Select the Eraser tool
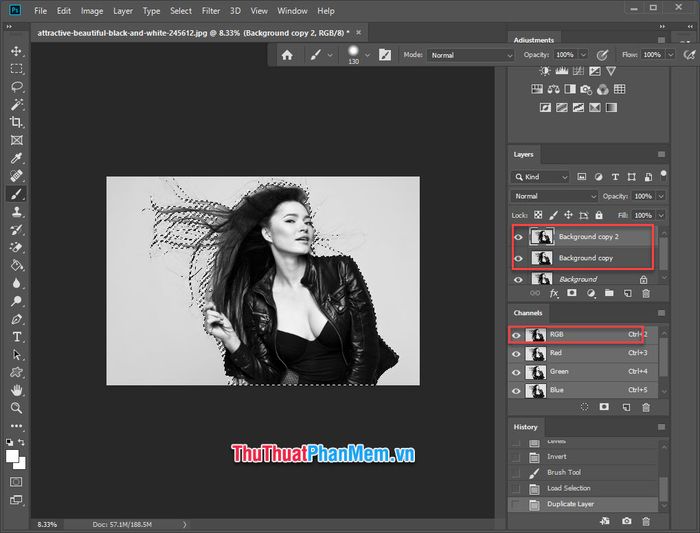The width and height of the screenshot is (700, 533). coord(17,247)
